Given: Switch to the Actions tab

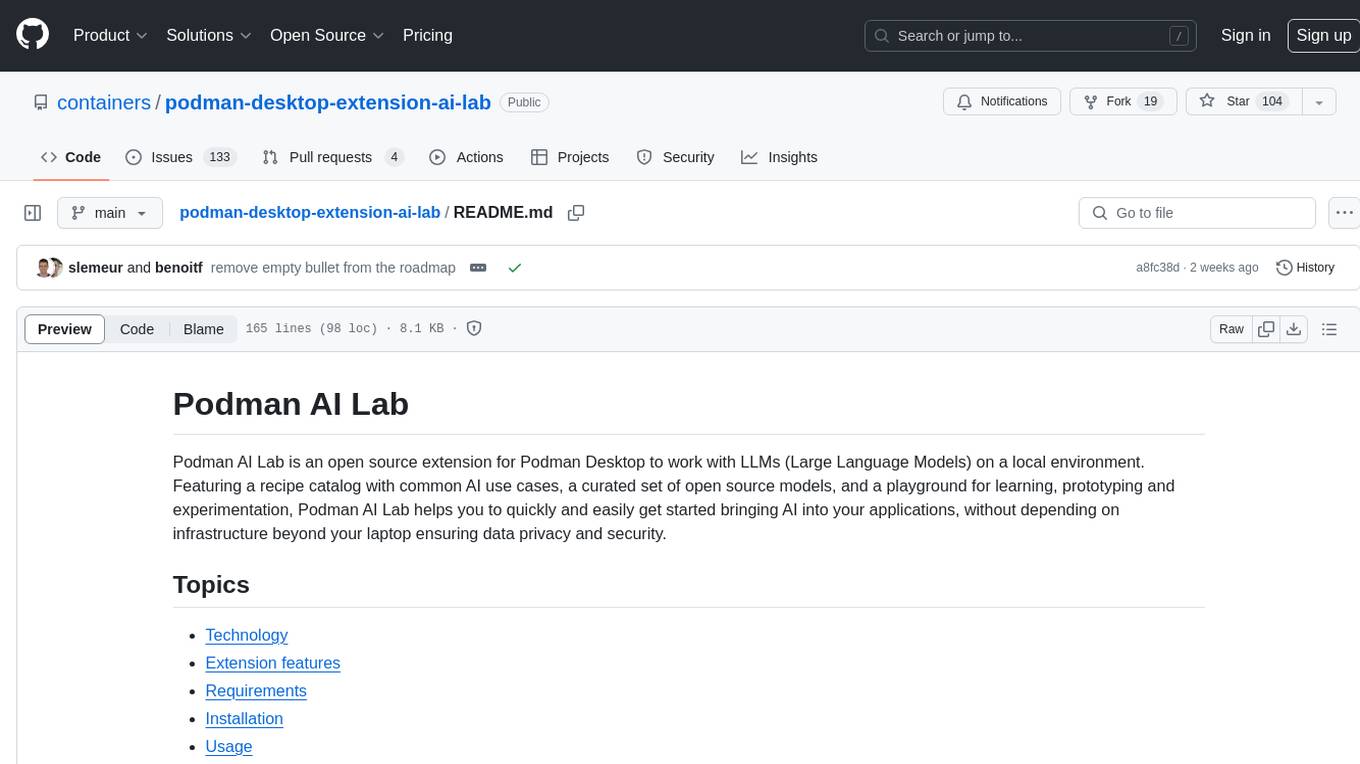Looking at the screenshot, I should [x=466, y=157].
